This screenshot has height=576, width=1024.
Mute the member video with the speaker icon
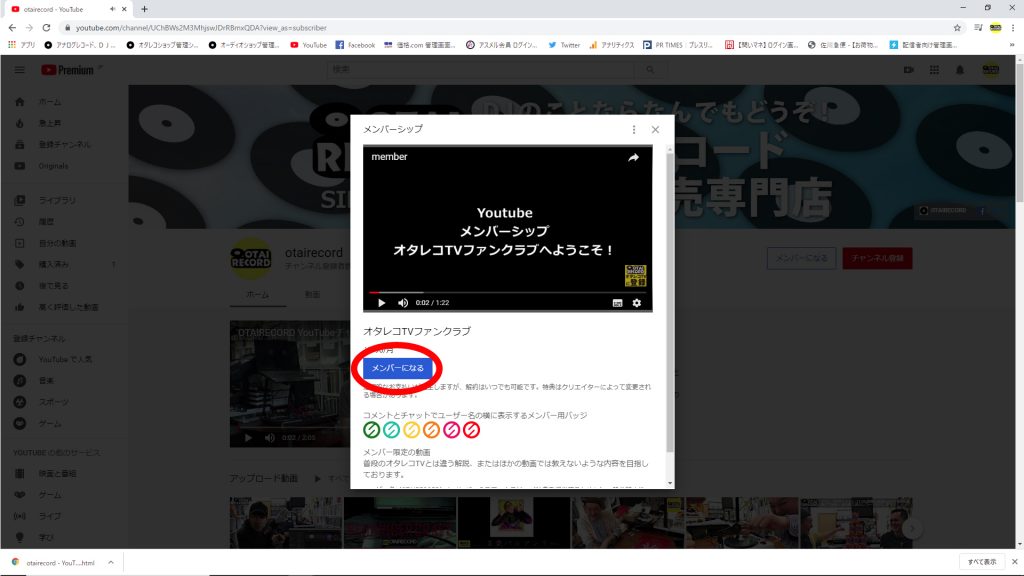pyautogui.click(x=403, y=302)
